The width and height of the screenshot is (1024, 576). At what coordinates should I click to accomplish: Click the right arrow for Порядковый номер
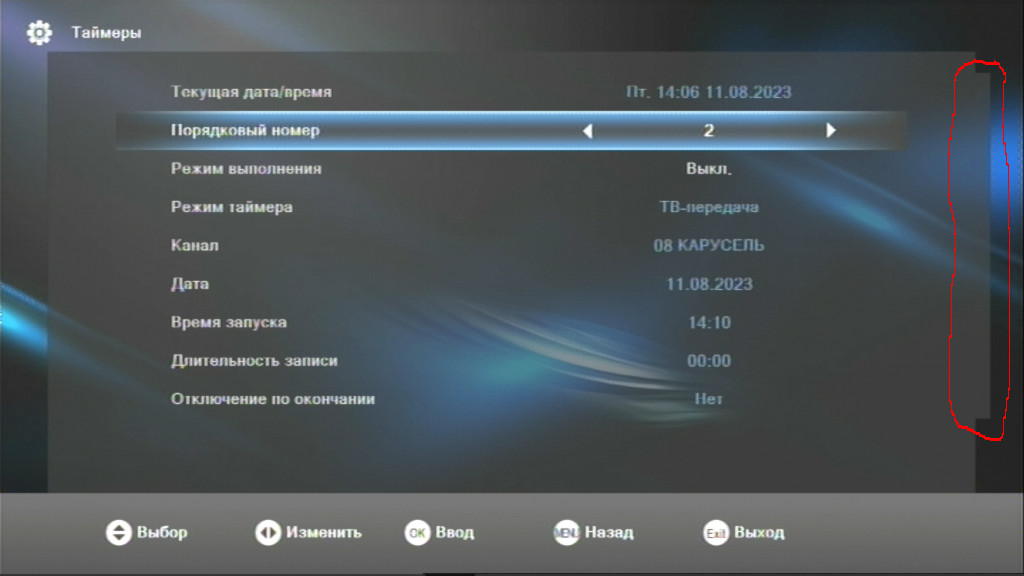pyautogui.click(x=831, y=130)
